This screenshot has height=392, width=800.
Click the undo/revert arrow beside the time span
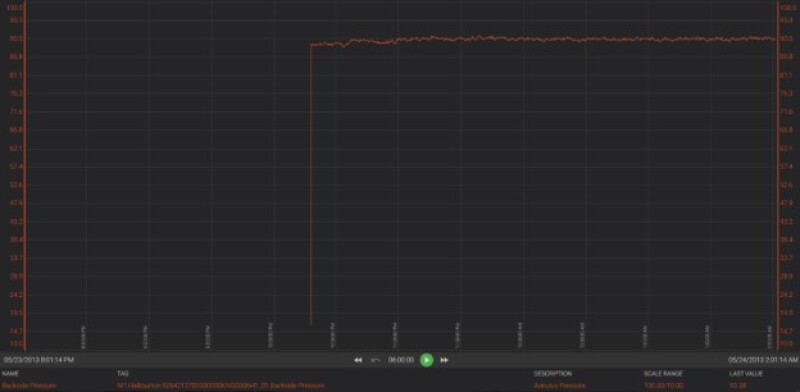(x=376, y=360)
